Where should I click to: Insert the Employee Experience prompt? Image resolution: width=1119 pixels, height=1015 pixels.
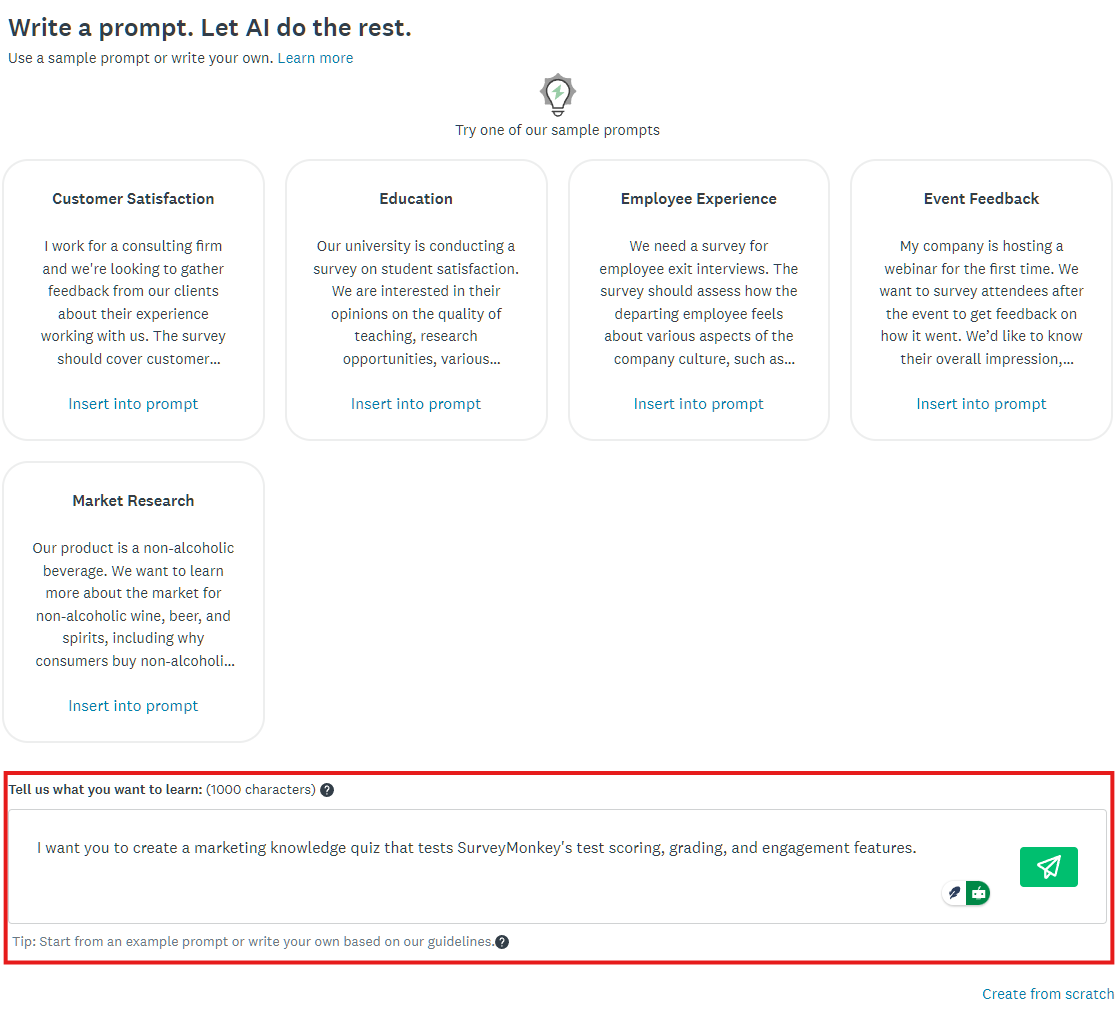pyautogui.click(x=698, y=403)
